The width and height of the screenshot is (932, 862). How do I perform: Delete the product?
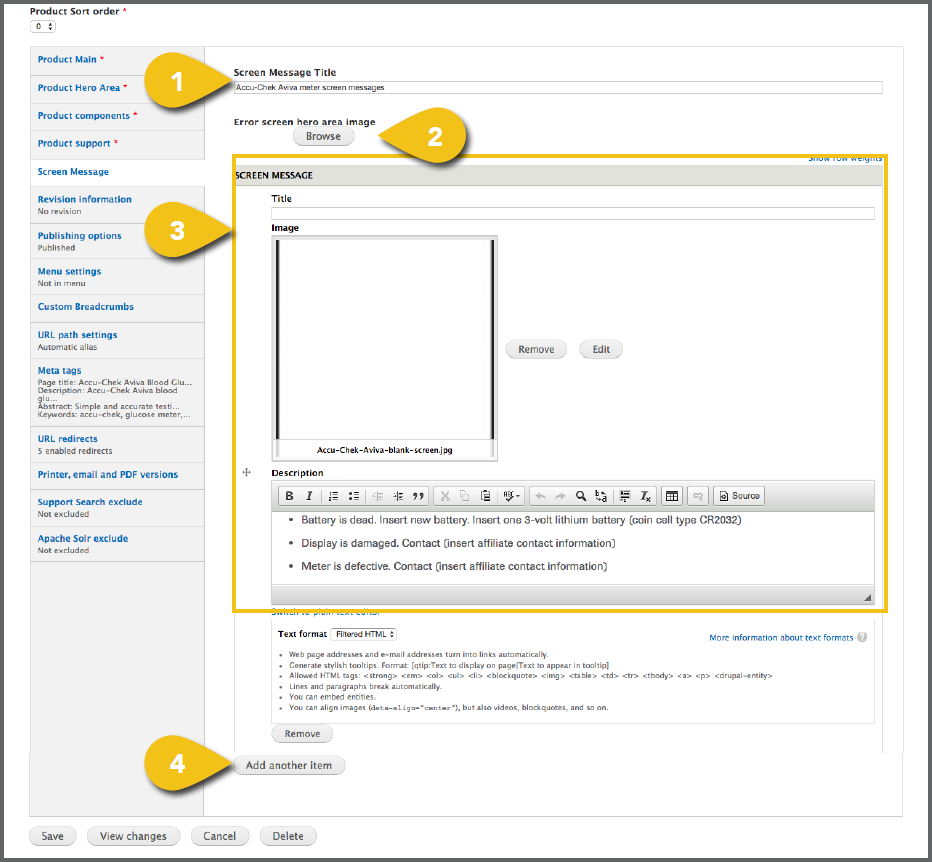pos(288,836)
